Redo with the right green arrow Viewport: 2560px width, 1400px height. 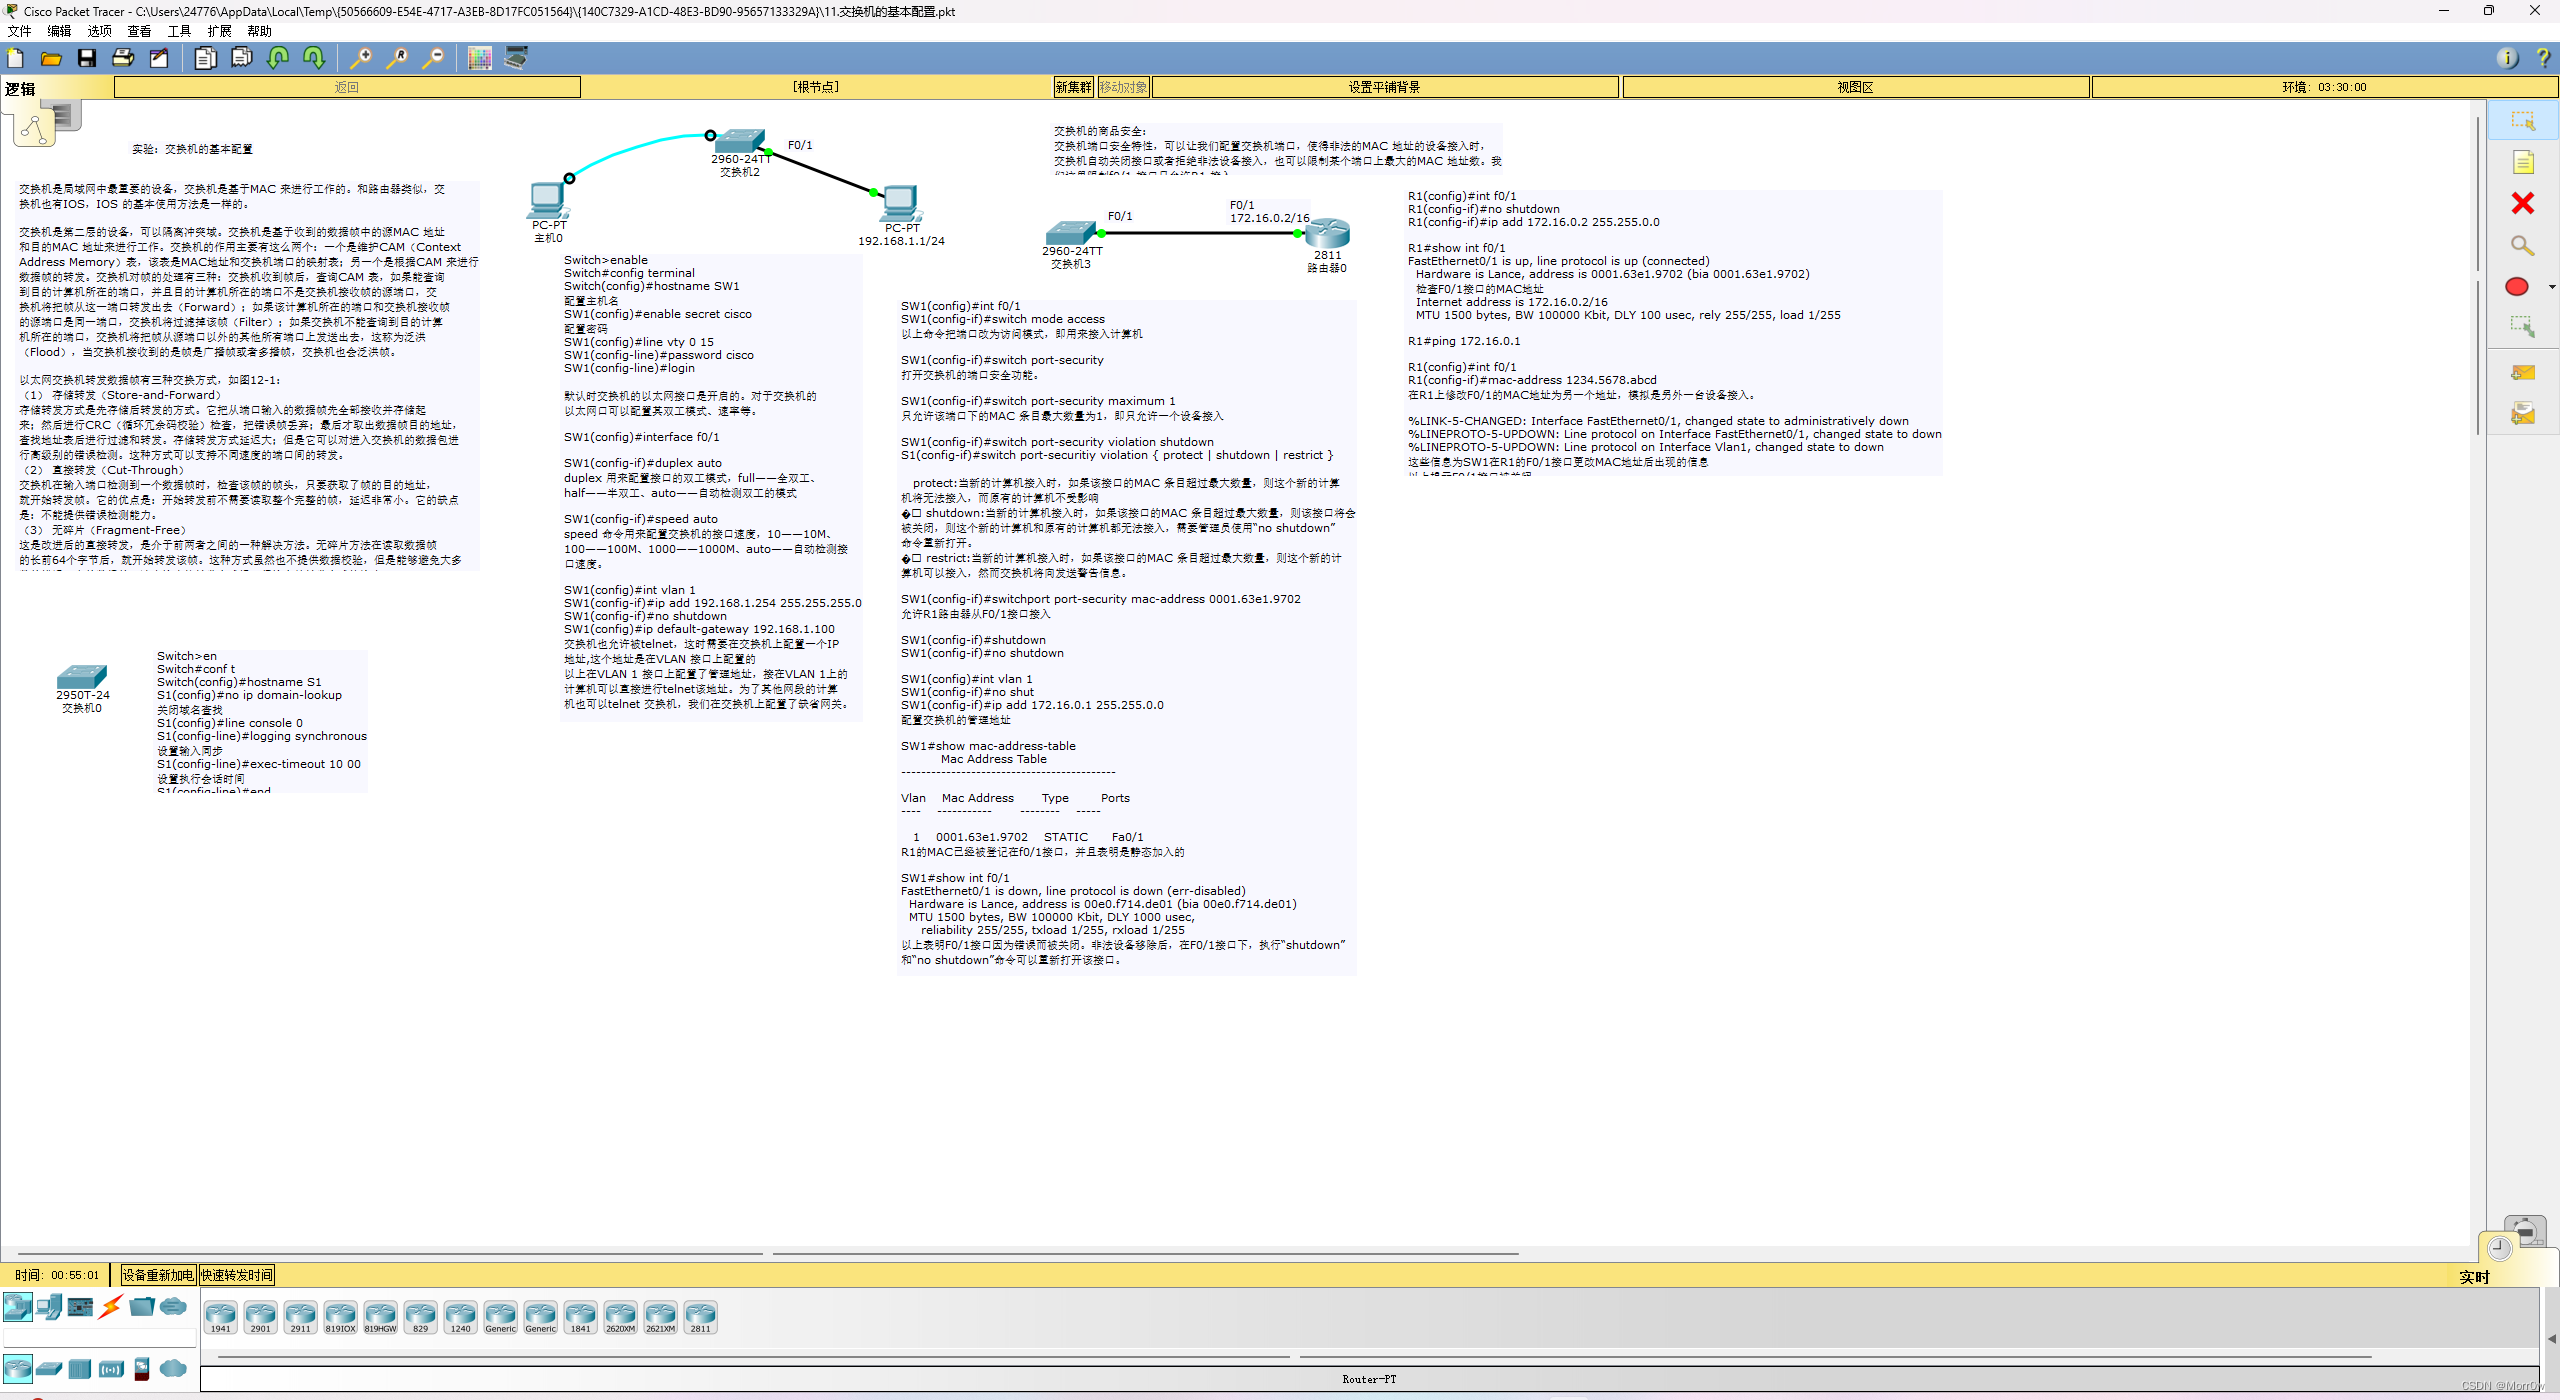314,58
